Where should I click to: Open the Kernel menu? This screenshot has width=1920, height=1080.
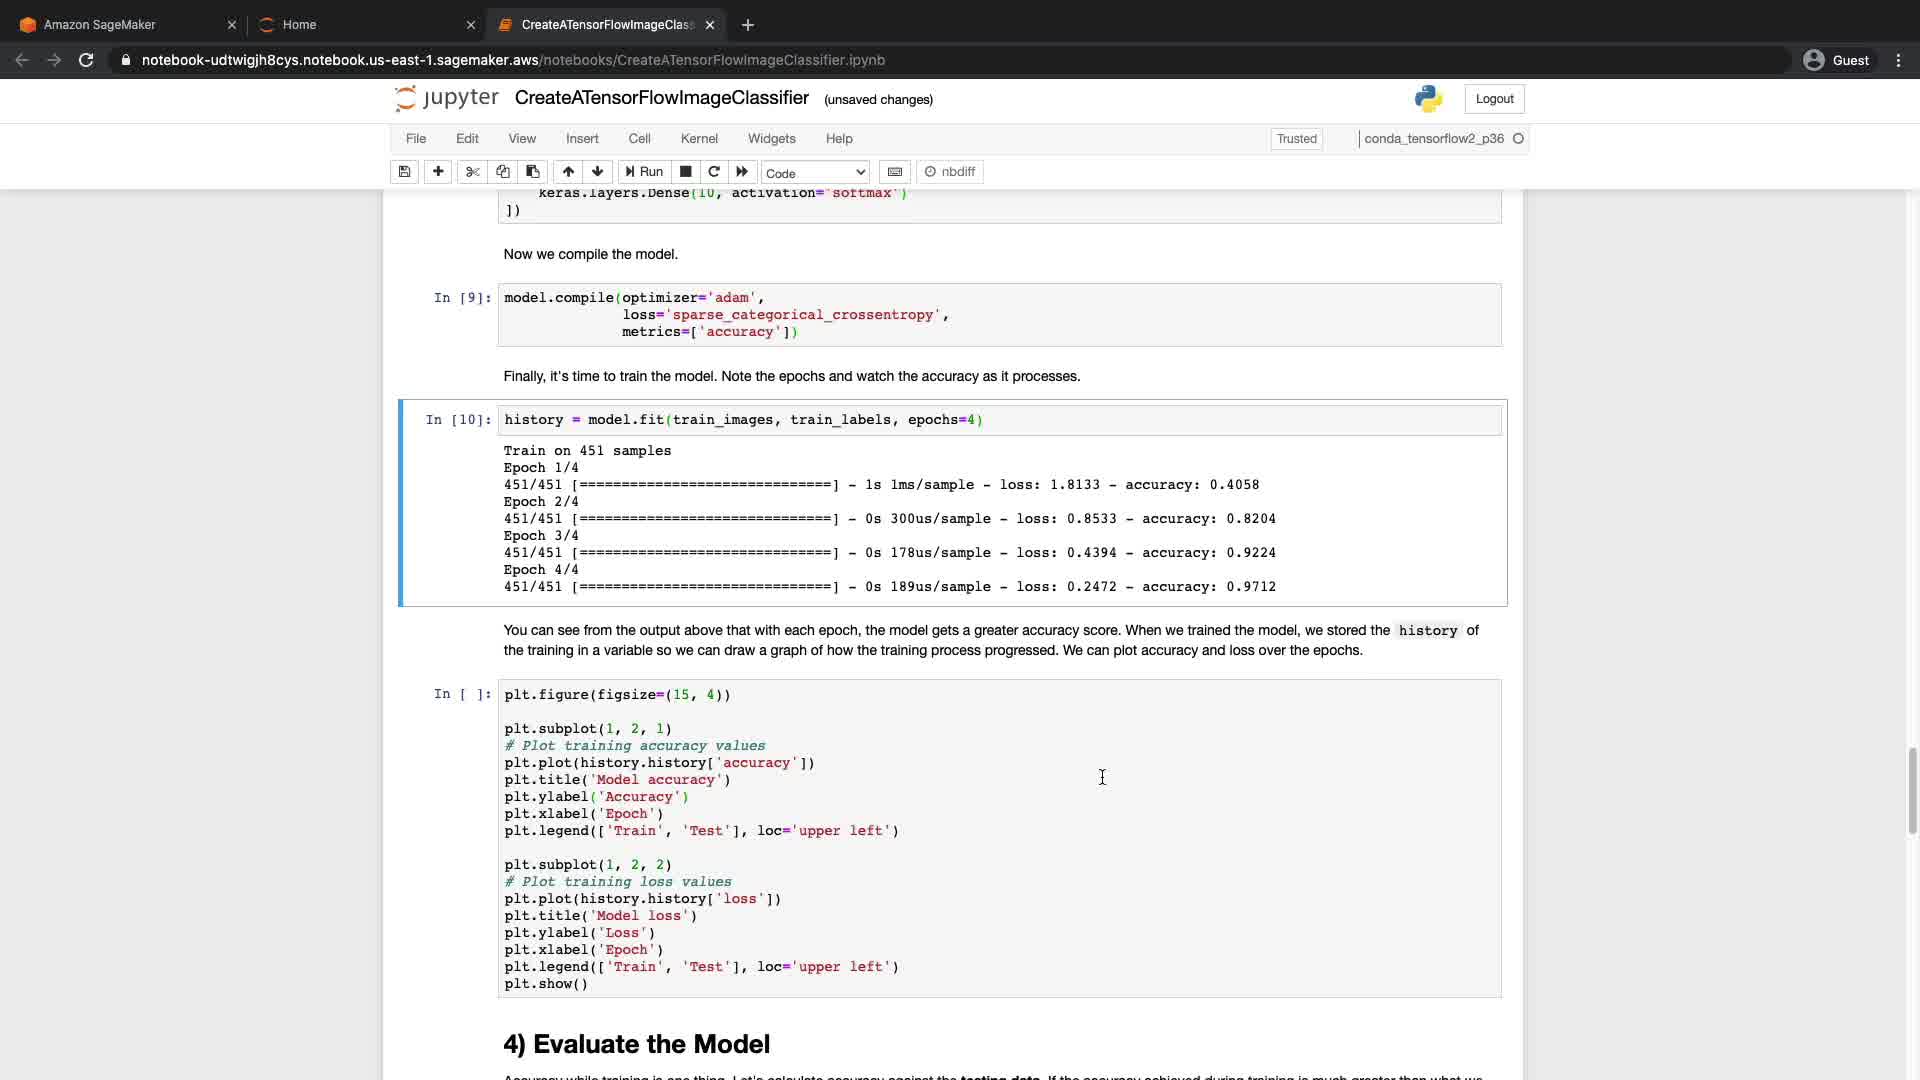pos(699,139)
